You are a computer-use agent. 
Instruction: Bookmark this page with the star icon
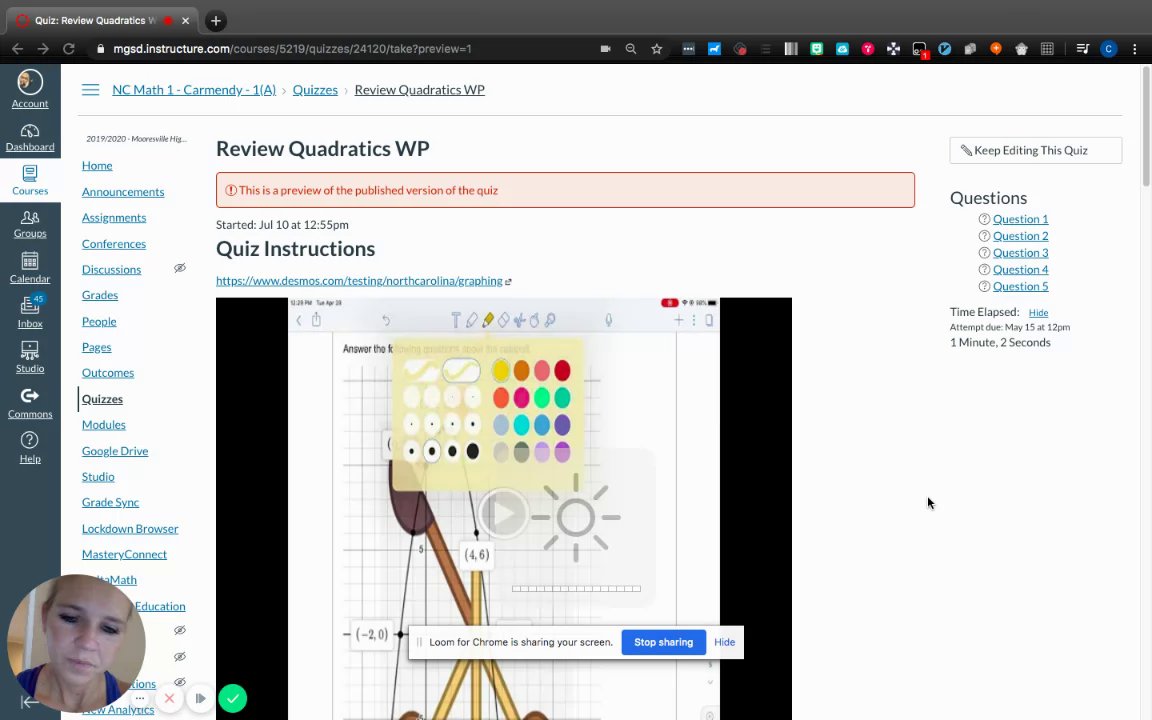pos(657,48)
